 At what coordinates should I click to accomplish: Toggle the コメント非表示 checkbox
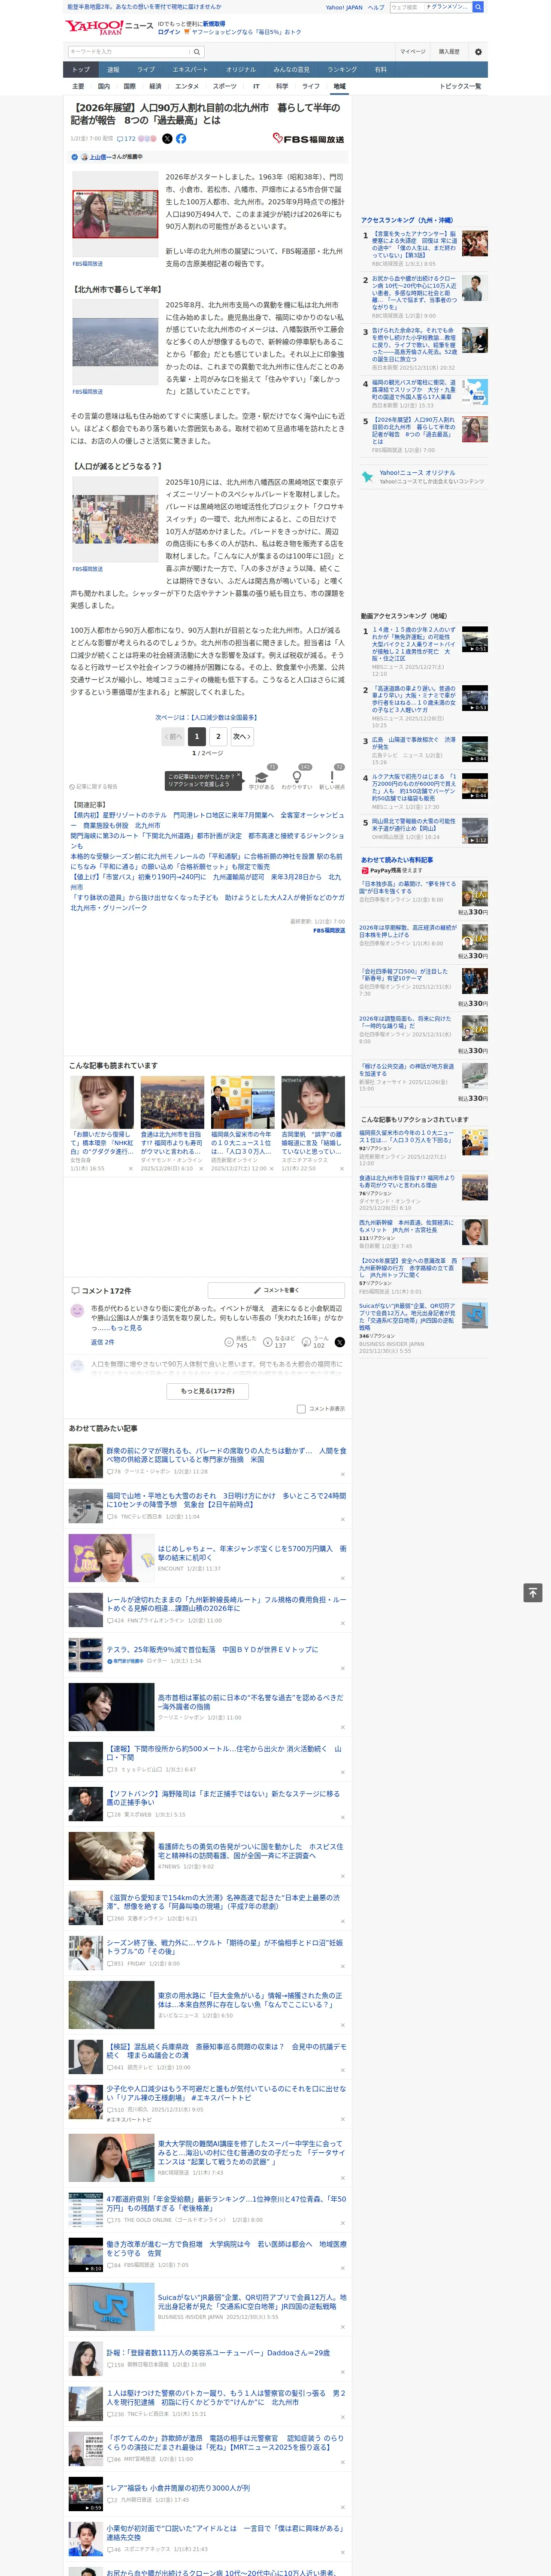click(301, 1409)
